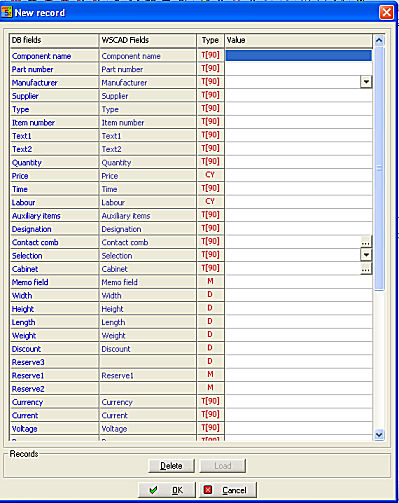
Task: Click the WSCAD Fields column header
Action: coord(148,40)
